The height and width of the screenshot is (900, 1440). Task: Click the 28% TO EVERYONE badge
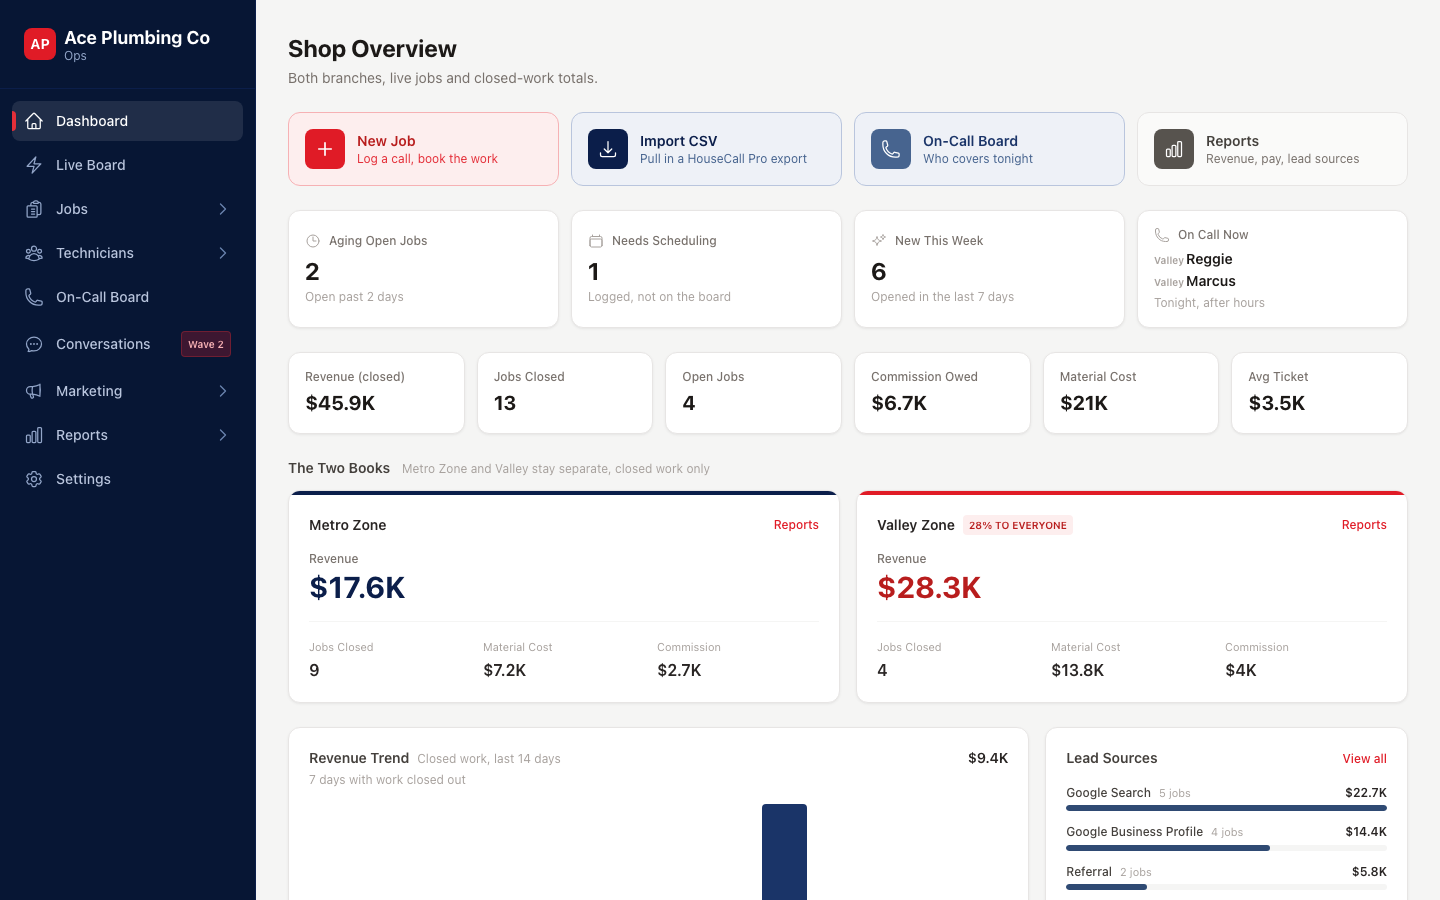coord(1018,525)
